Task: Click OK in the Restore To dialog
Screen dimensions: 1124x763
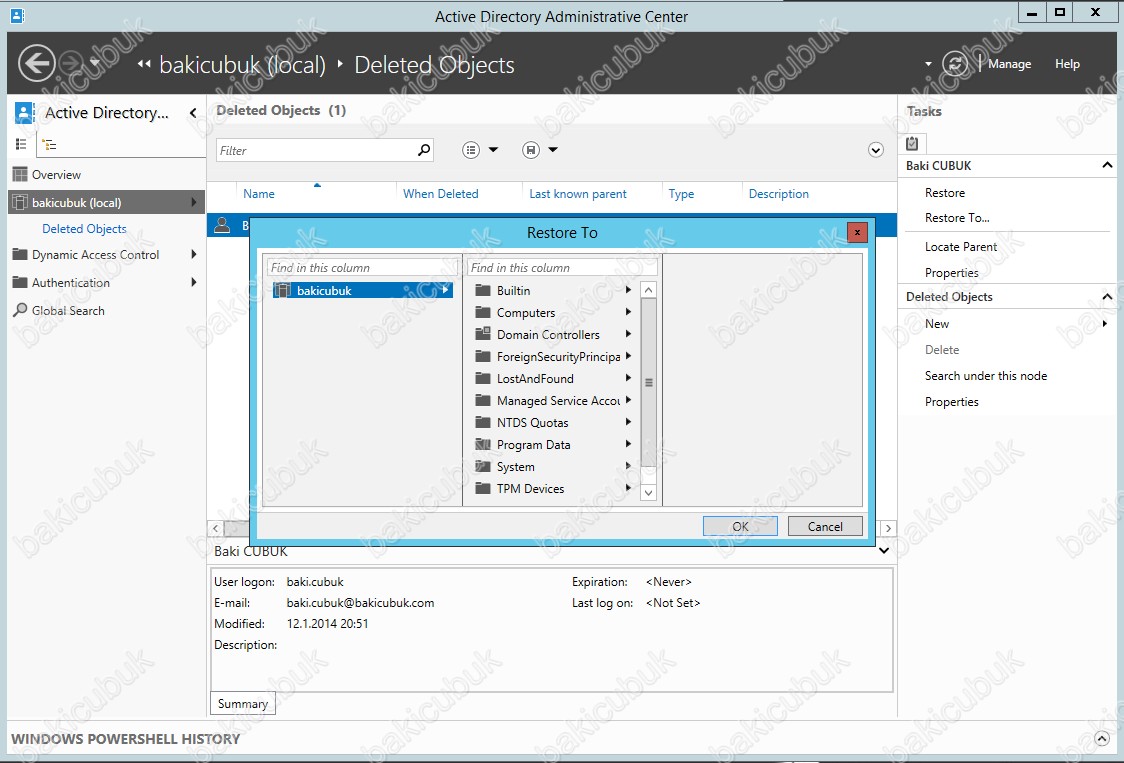Action: (740, 526)
